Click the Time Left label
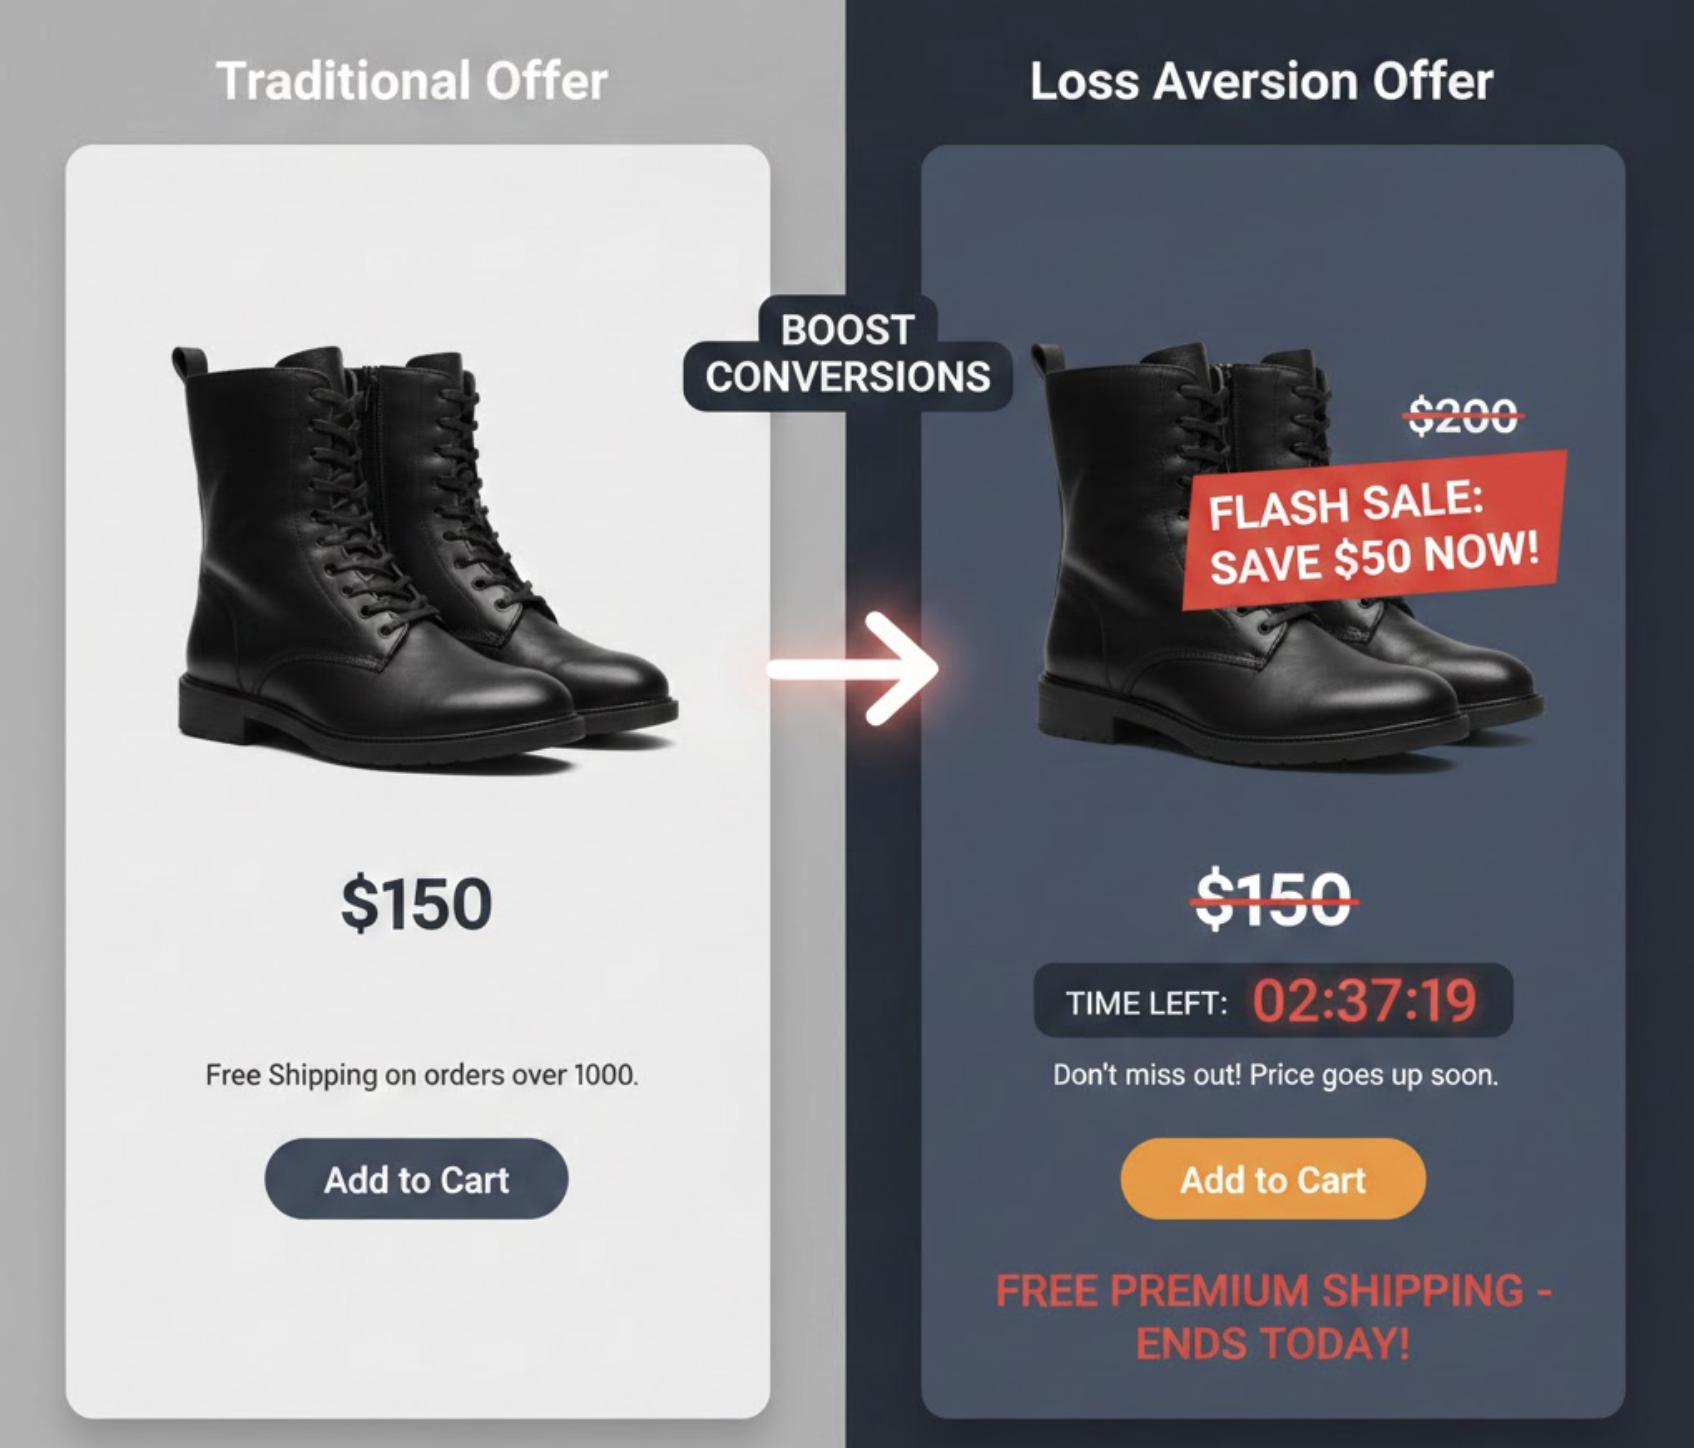This screenshot has width=1694, height=1448. pyautogui.click(x=1146, y=1003)
